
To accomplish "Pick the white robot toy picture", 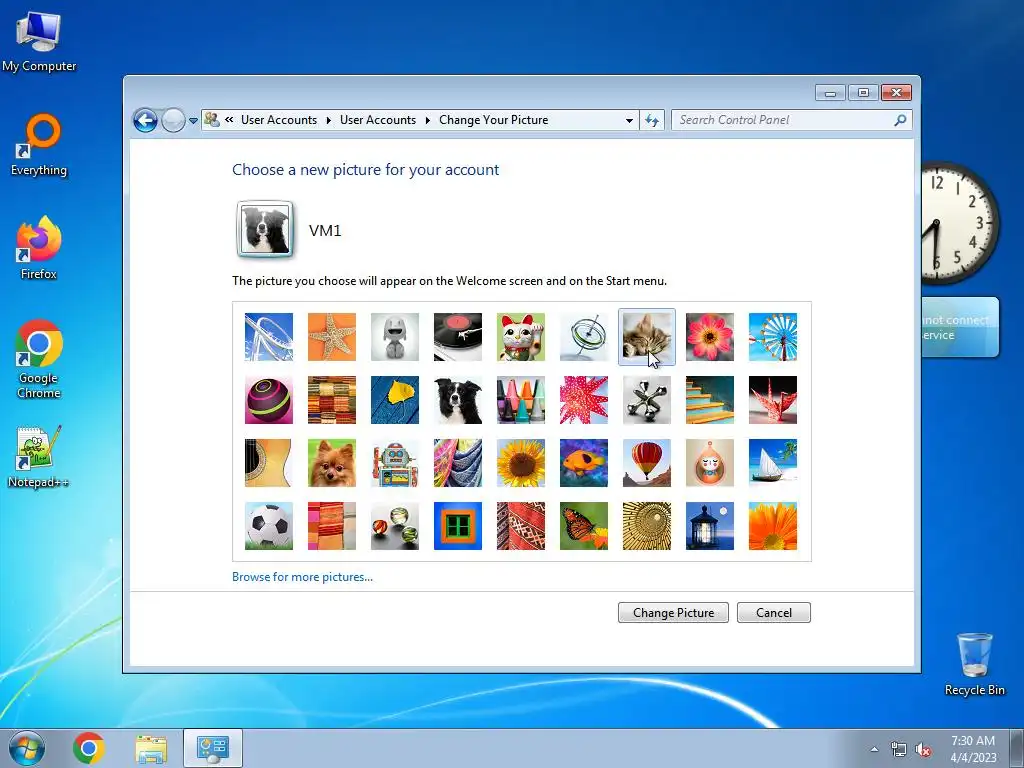I will coord(395,337).
